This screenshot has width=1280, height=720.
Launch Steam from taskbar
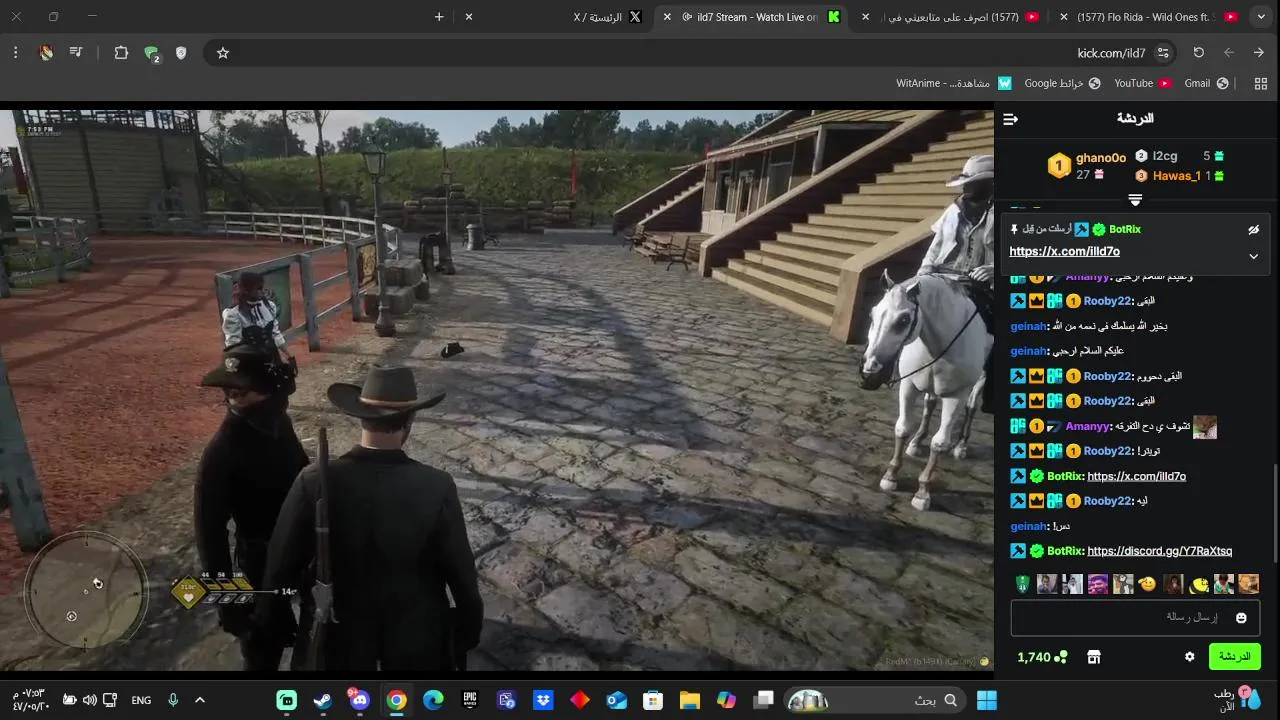click(x=323, y=700)
